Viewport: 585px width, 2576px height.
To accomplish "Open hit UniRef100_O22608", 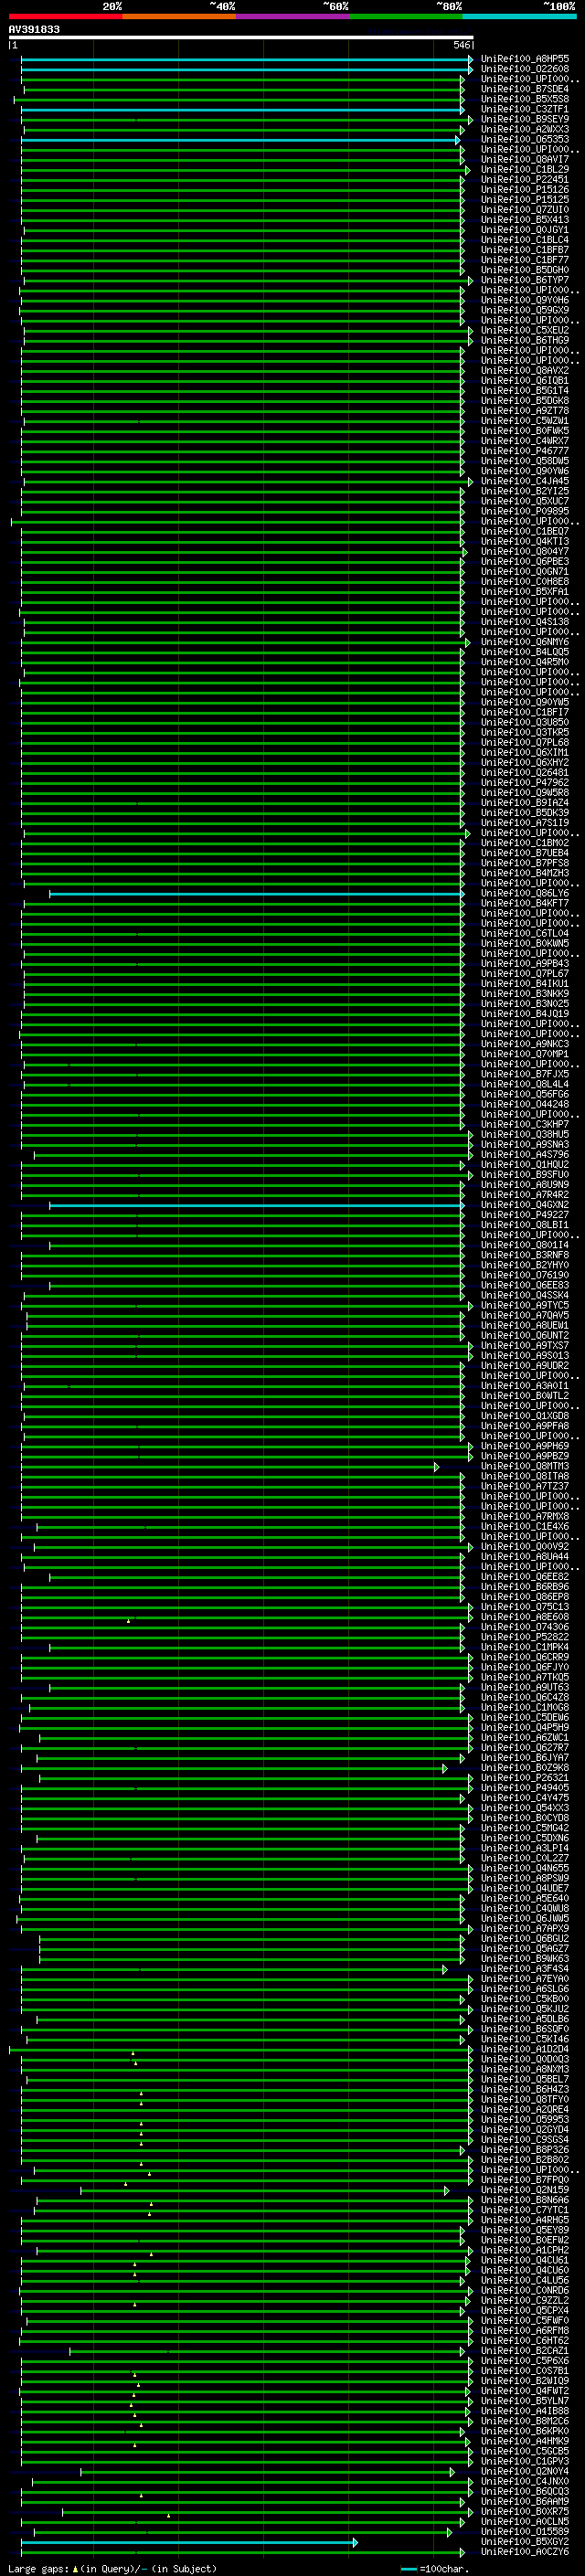I will 525,69.
